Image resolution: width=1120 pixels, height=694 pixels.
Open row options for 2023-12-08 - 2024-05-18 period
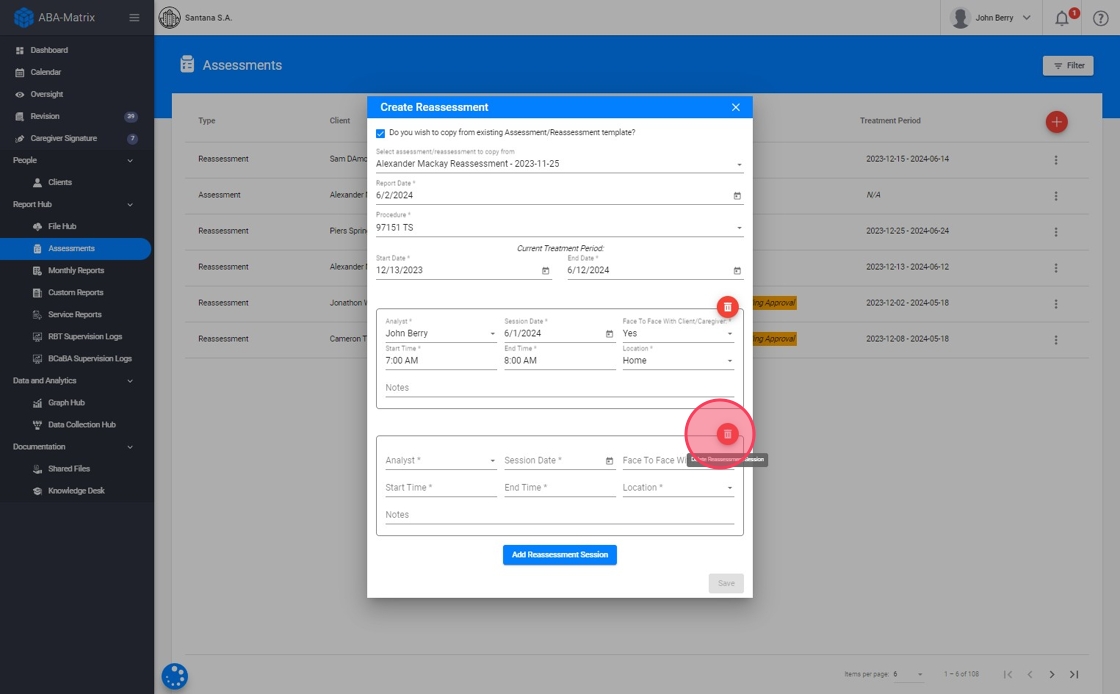pos(1056,340)
